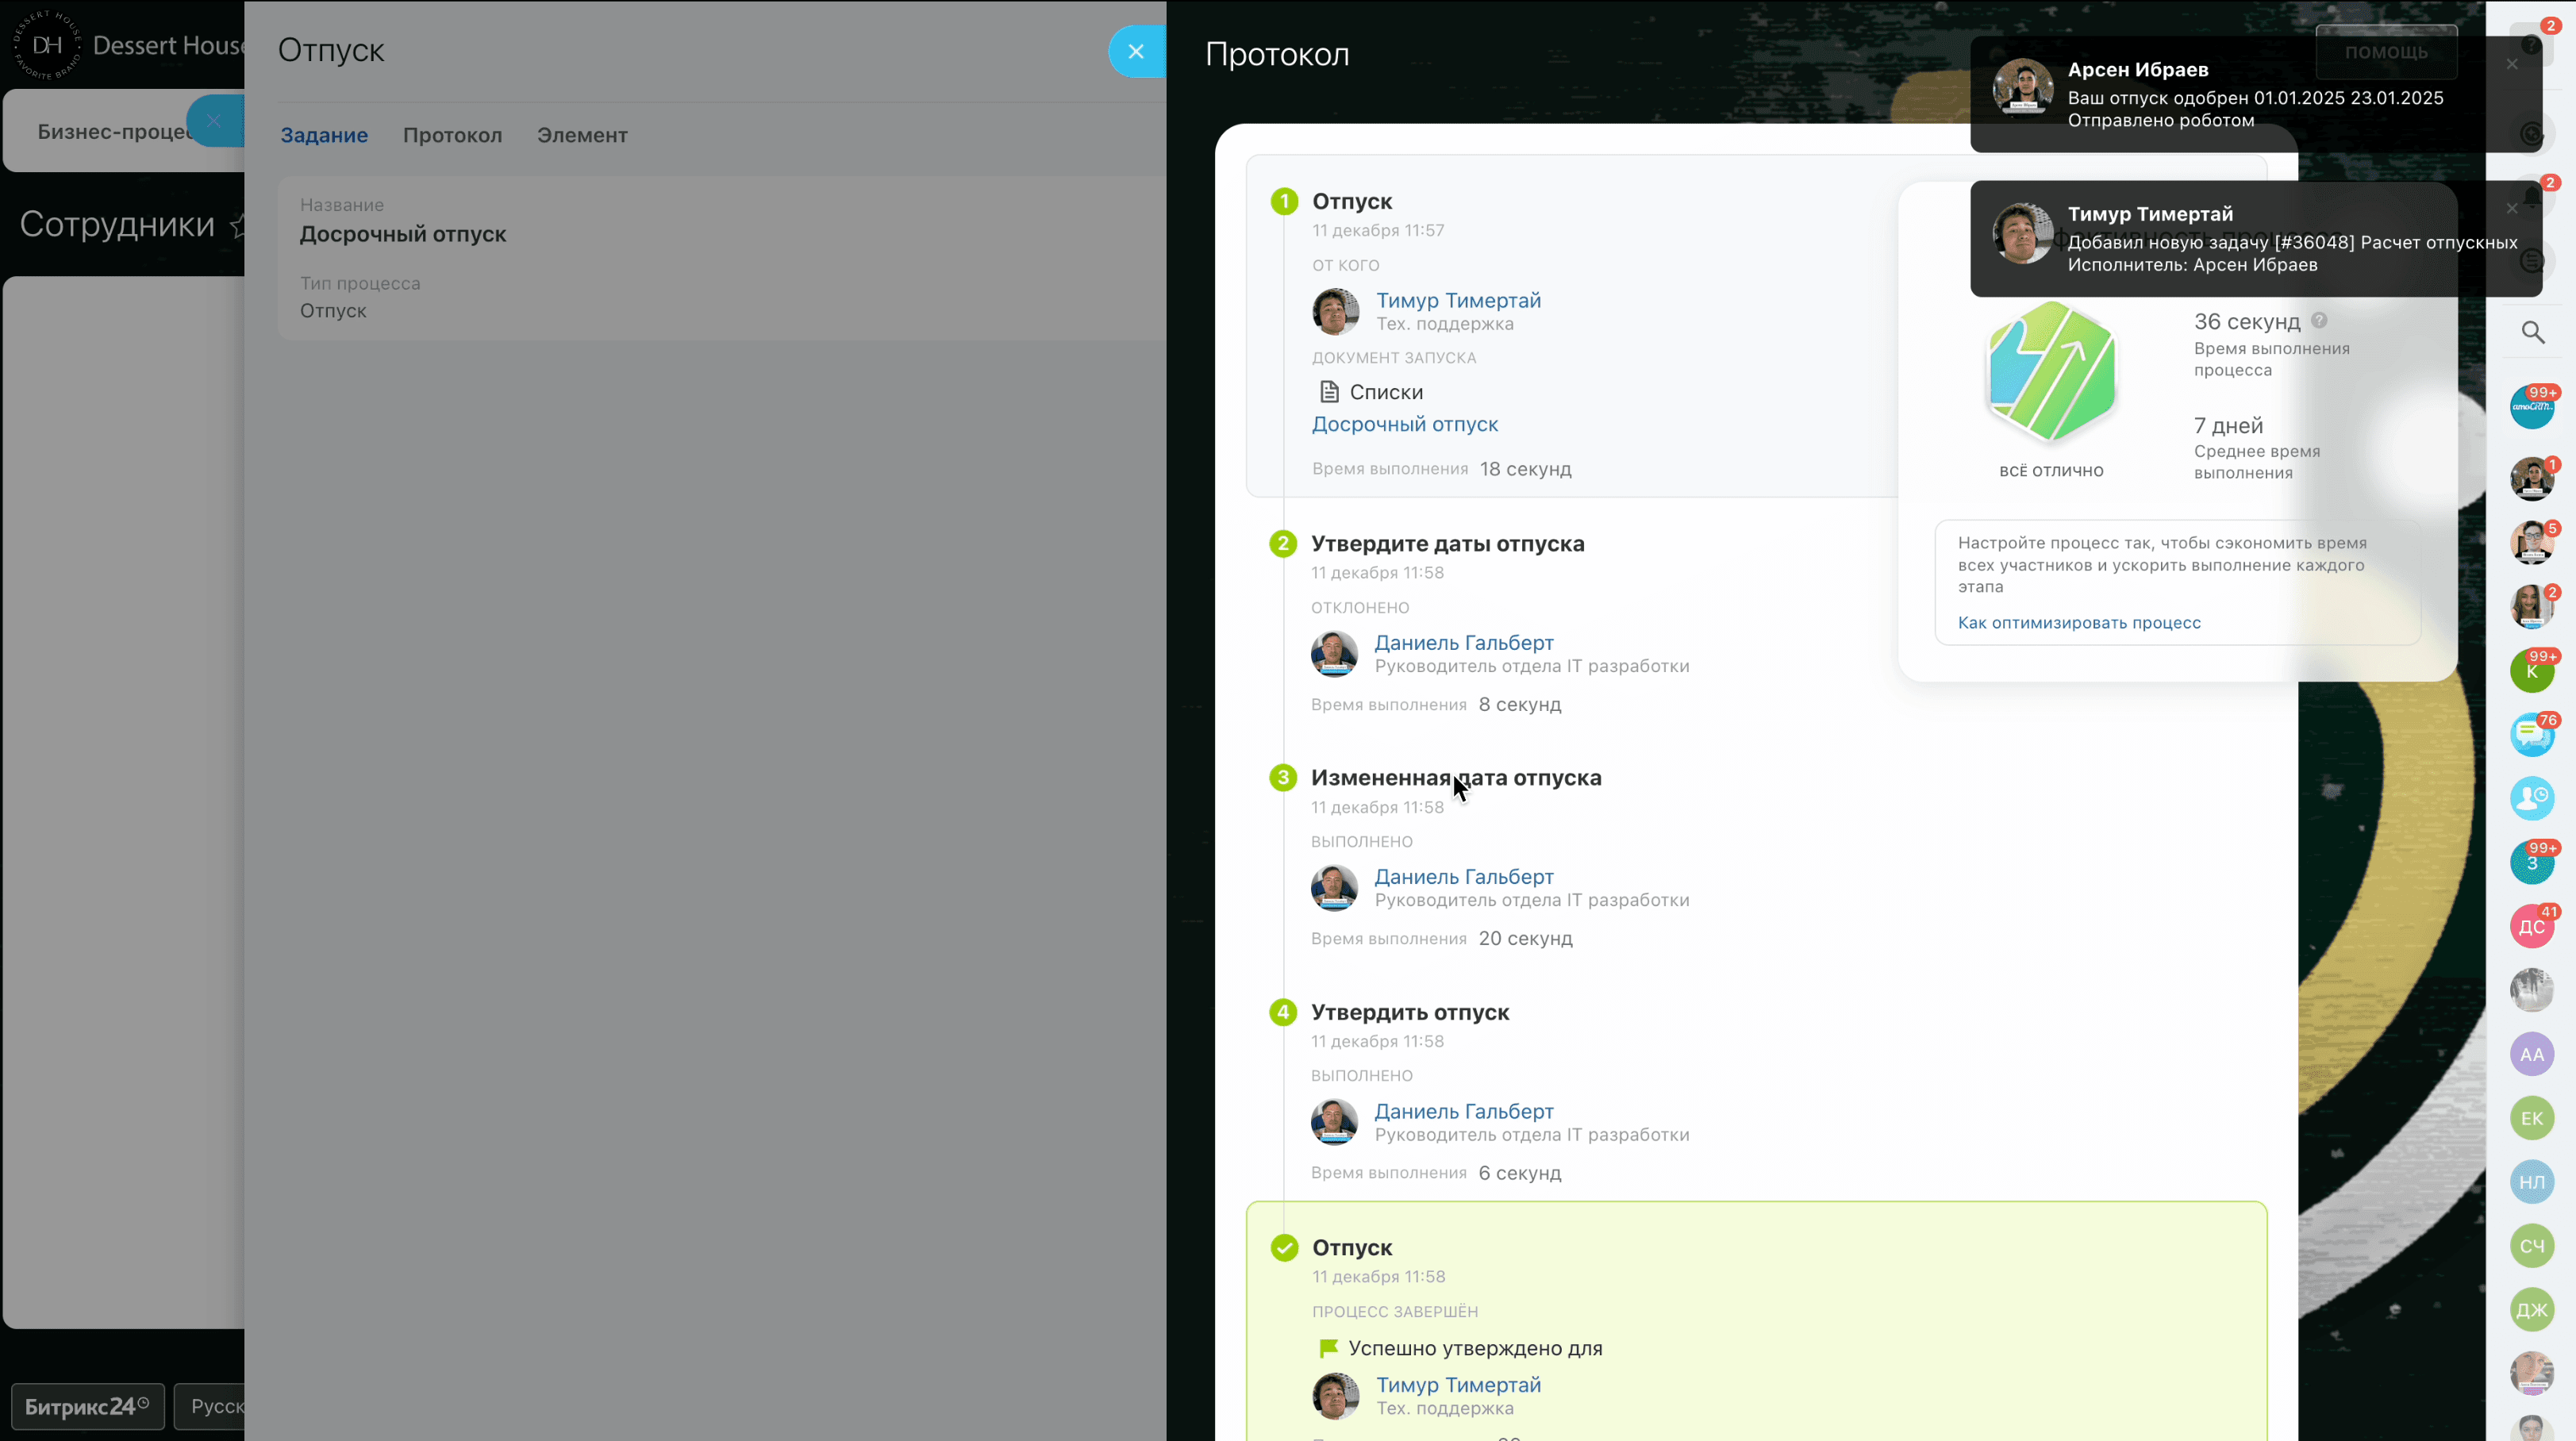The height and width of the screenshot is (1441, 2576).
Task: Switch to the Протокол tab
Action: pos(452,135)
